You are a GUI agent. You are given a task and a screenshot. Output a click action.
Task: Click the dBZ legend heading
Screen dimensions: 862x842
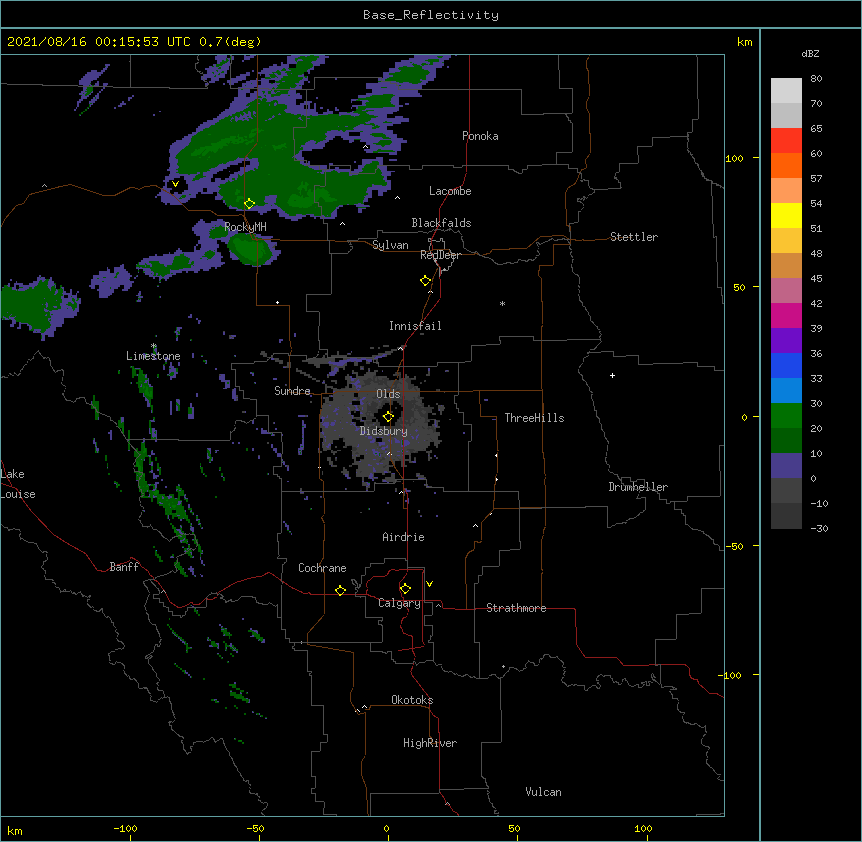click(810, 54)
